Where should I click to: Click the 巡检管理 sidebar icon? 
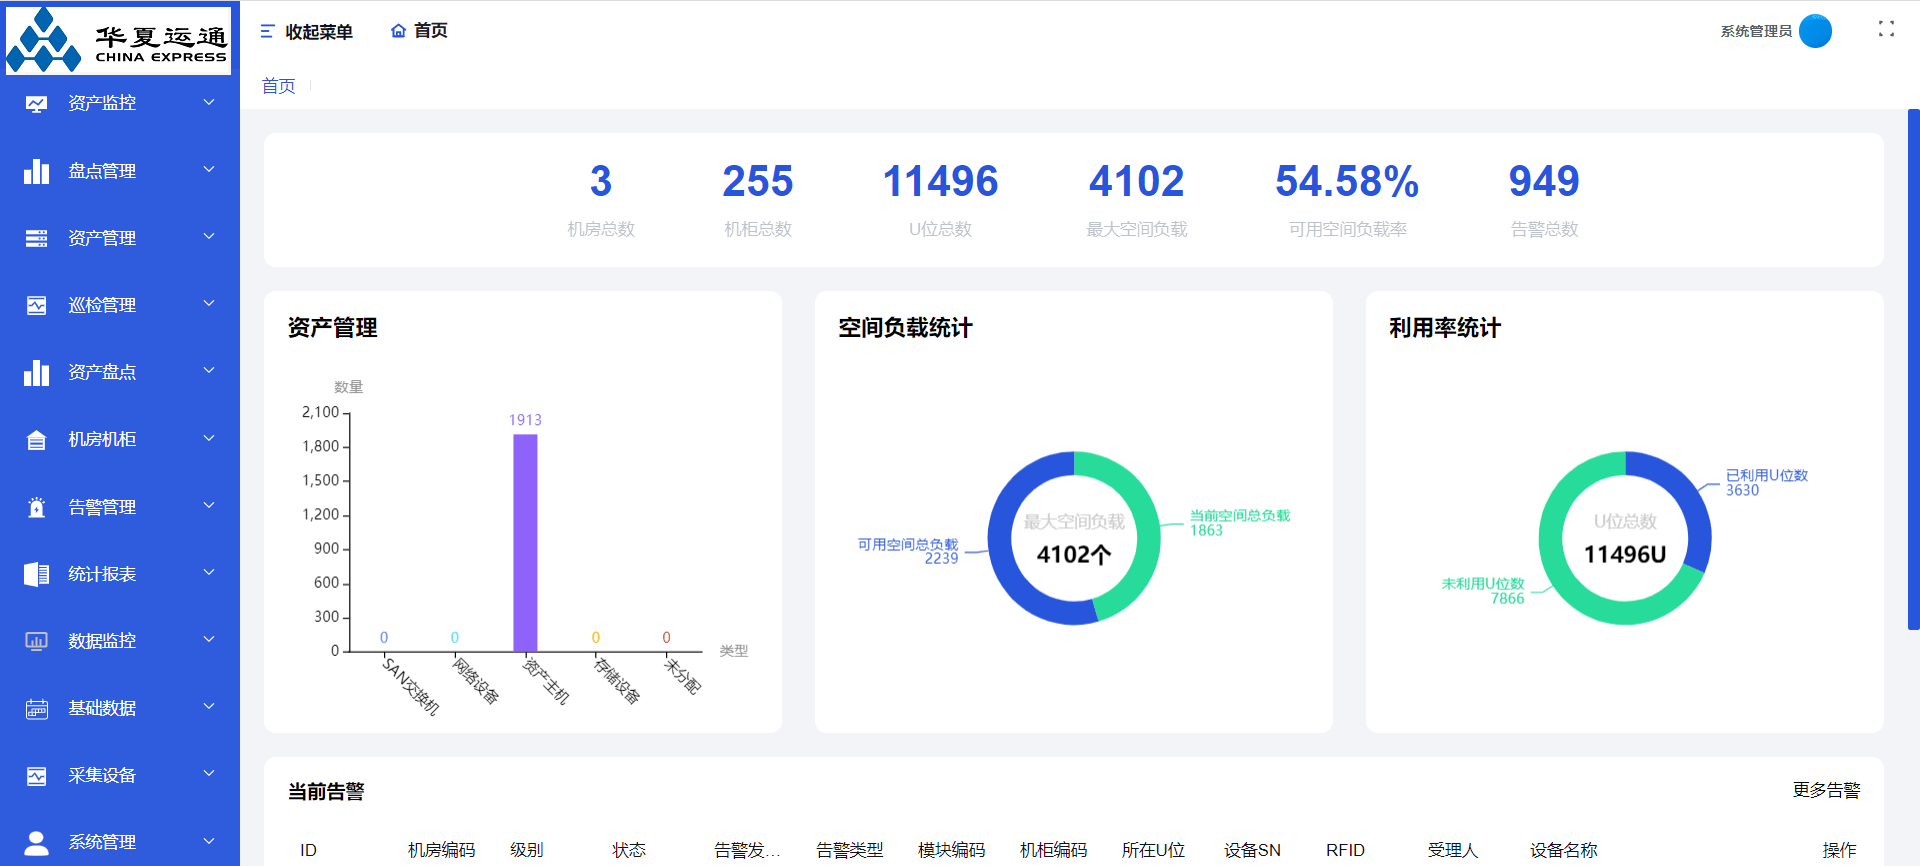tap(37, 305)
